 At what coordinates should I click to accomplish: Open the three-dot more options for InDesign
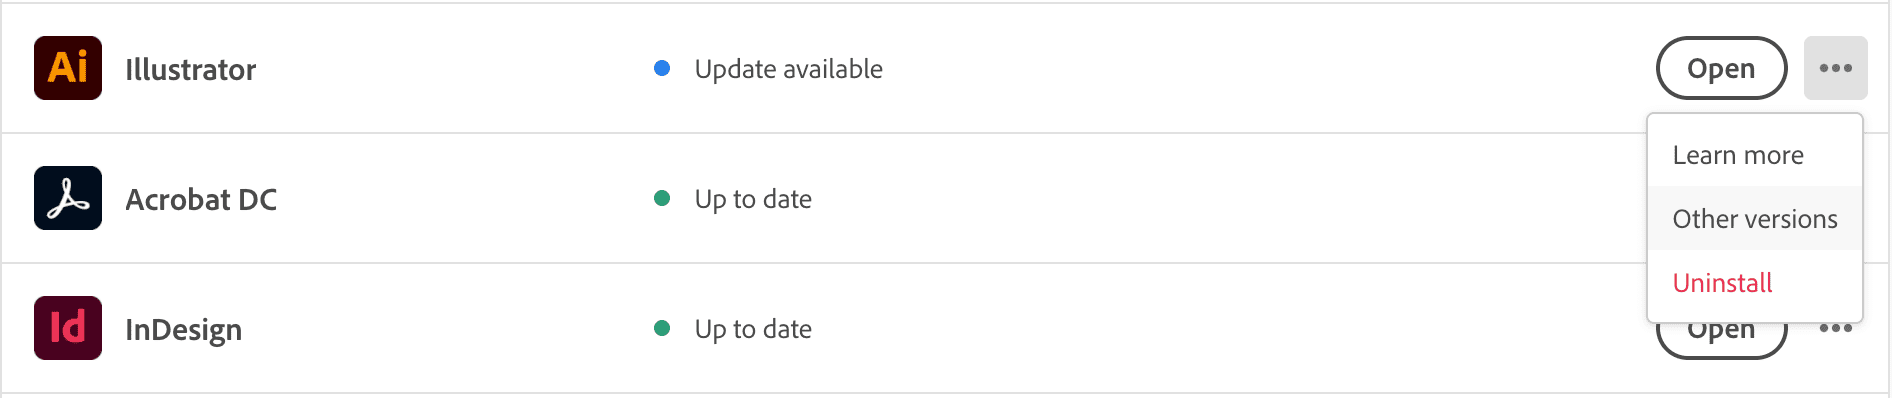click(1836, 329)
